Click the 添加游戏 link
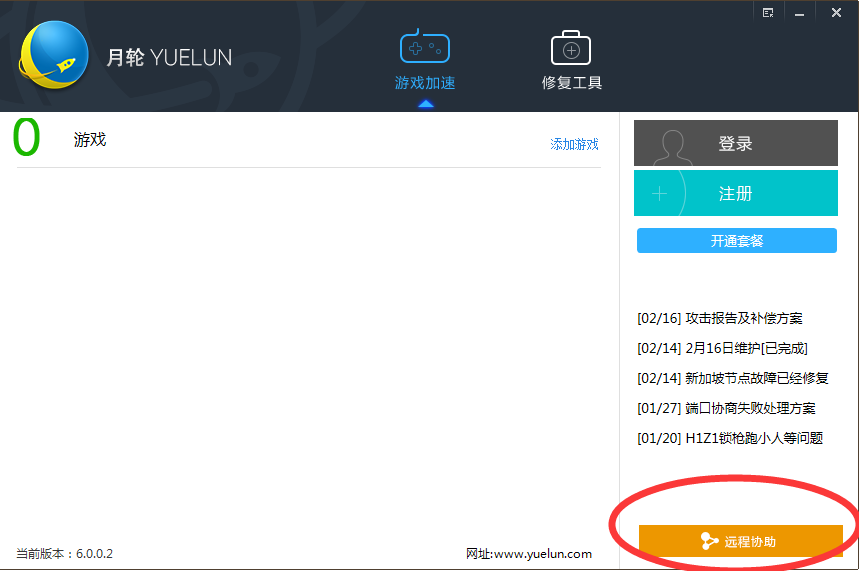 [x=574, y=144]
